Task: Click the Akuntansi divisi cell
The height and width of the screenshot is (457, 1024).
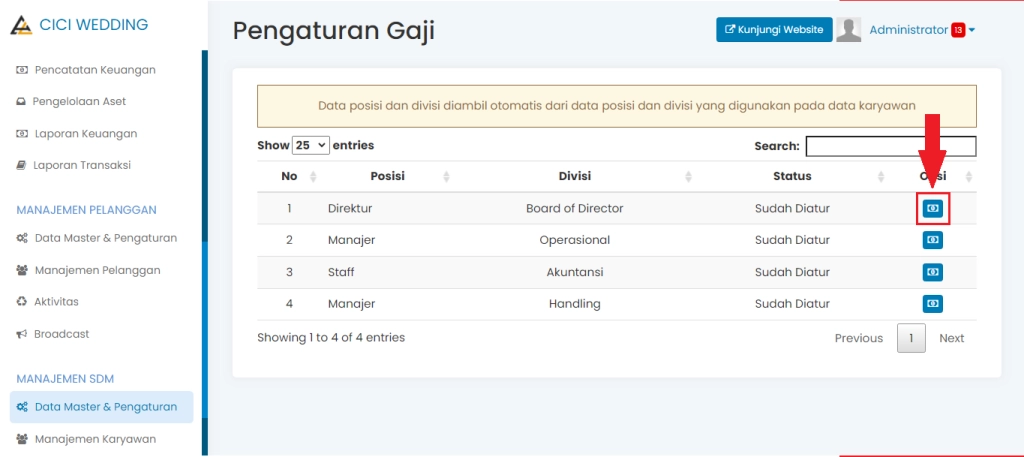Action: point(575,272)
